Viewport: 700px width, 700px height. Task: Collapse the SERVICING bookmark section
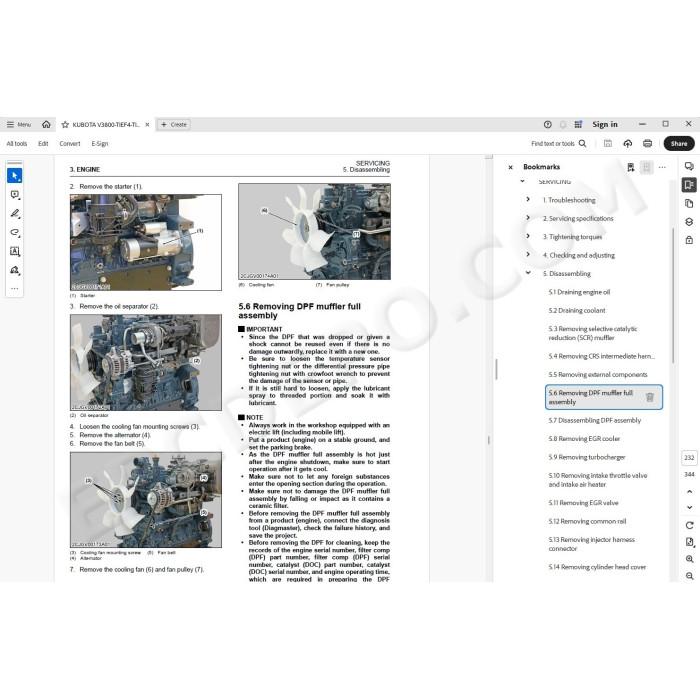(522, 181)
